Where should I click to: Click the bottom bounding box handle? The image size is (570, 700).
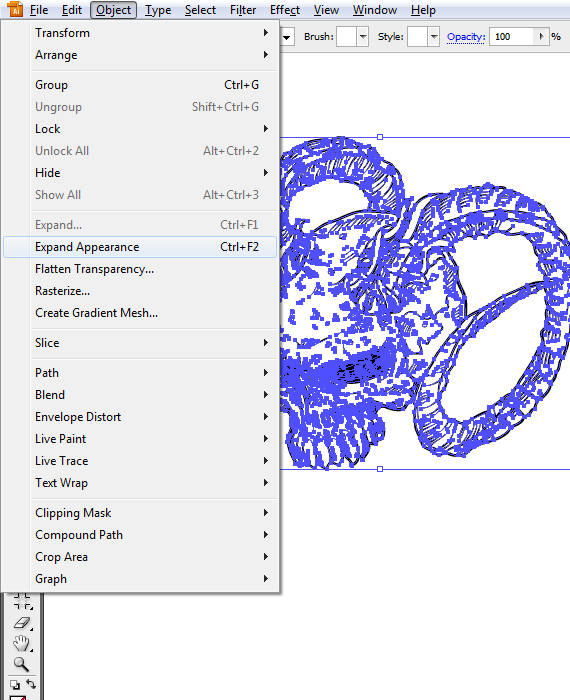380,469
